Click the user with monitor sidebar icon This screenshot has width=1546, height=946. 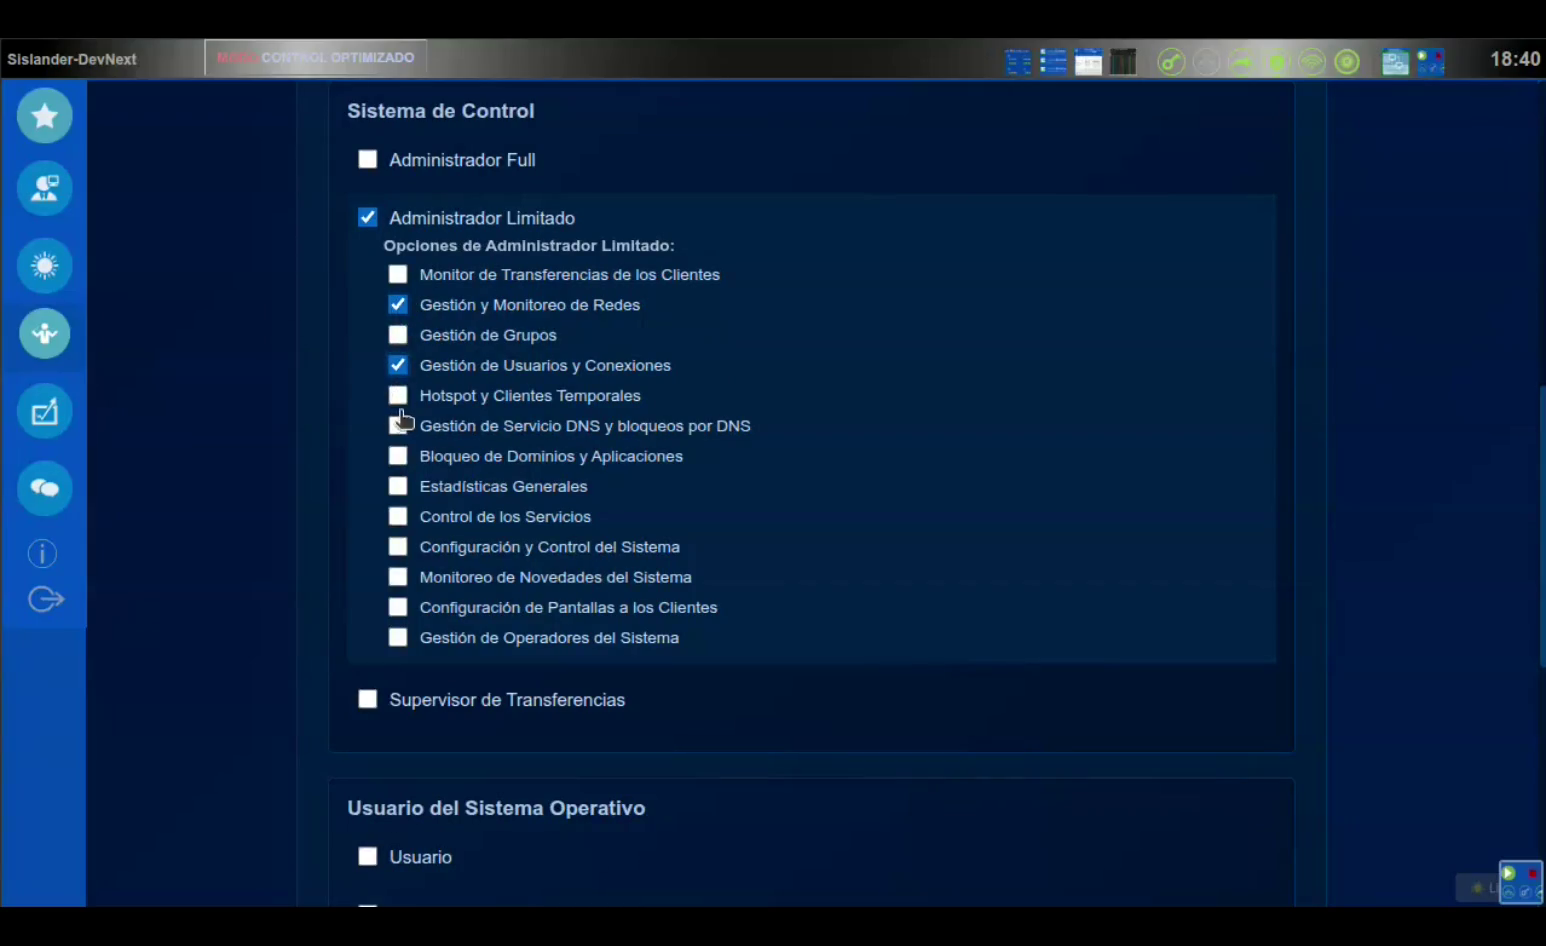point(44,188)
